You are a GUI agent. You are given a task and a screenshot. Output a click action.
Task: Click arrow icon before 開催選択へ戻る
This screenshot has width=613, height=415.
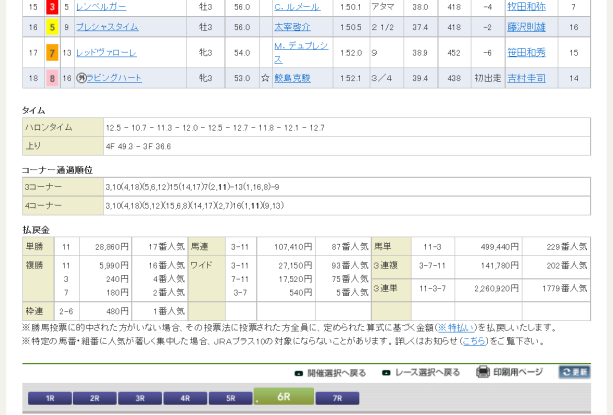(x=298, y=372)
